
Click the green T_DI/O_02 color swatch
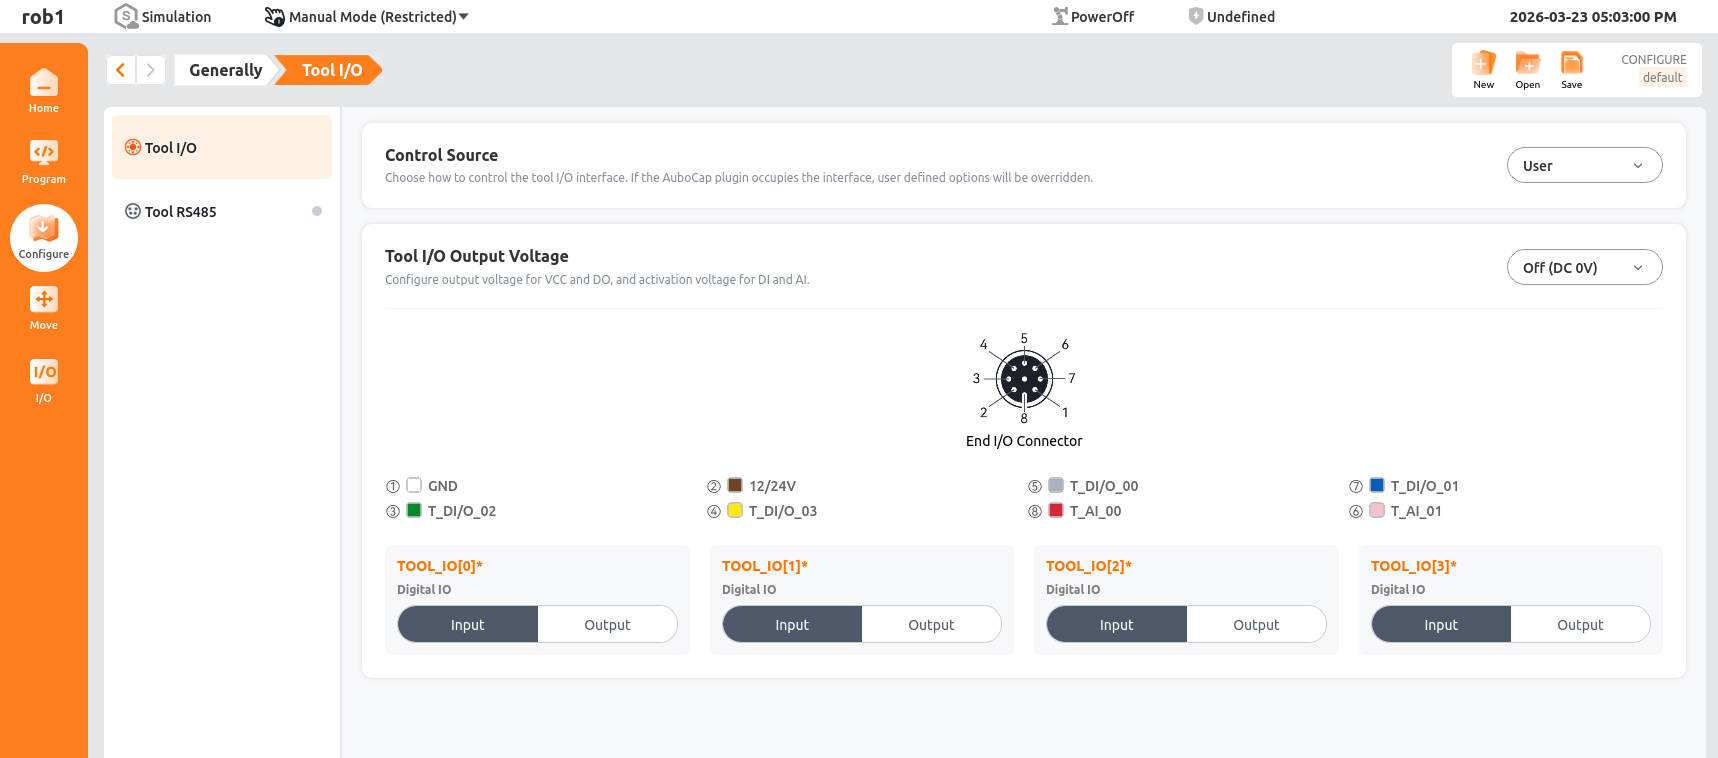(x=414, y=510)
